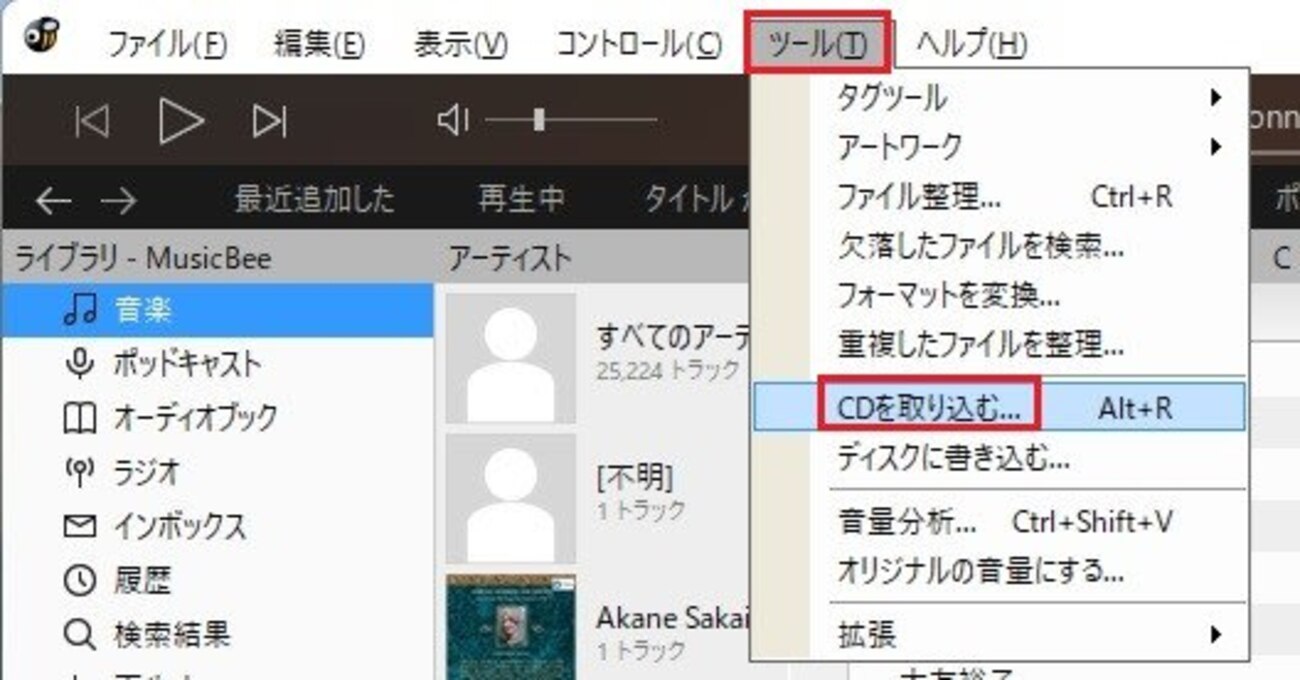1300x680 pixels.
Task: Select ディスクに書き込む... menu item
Action: [x=1000, y=460]
